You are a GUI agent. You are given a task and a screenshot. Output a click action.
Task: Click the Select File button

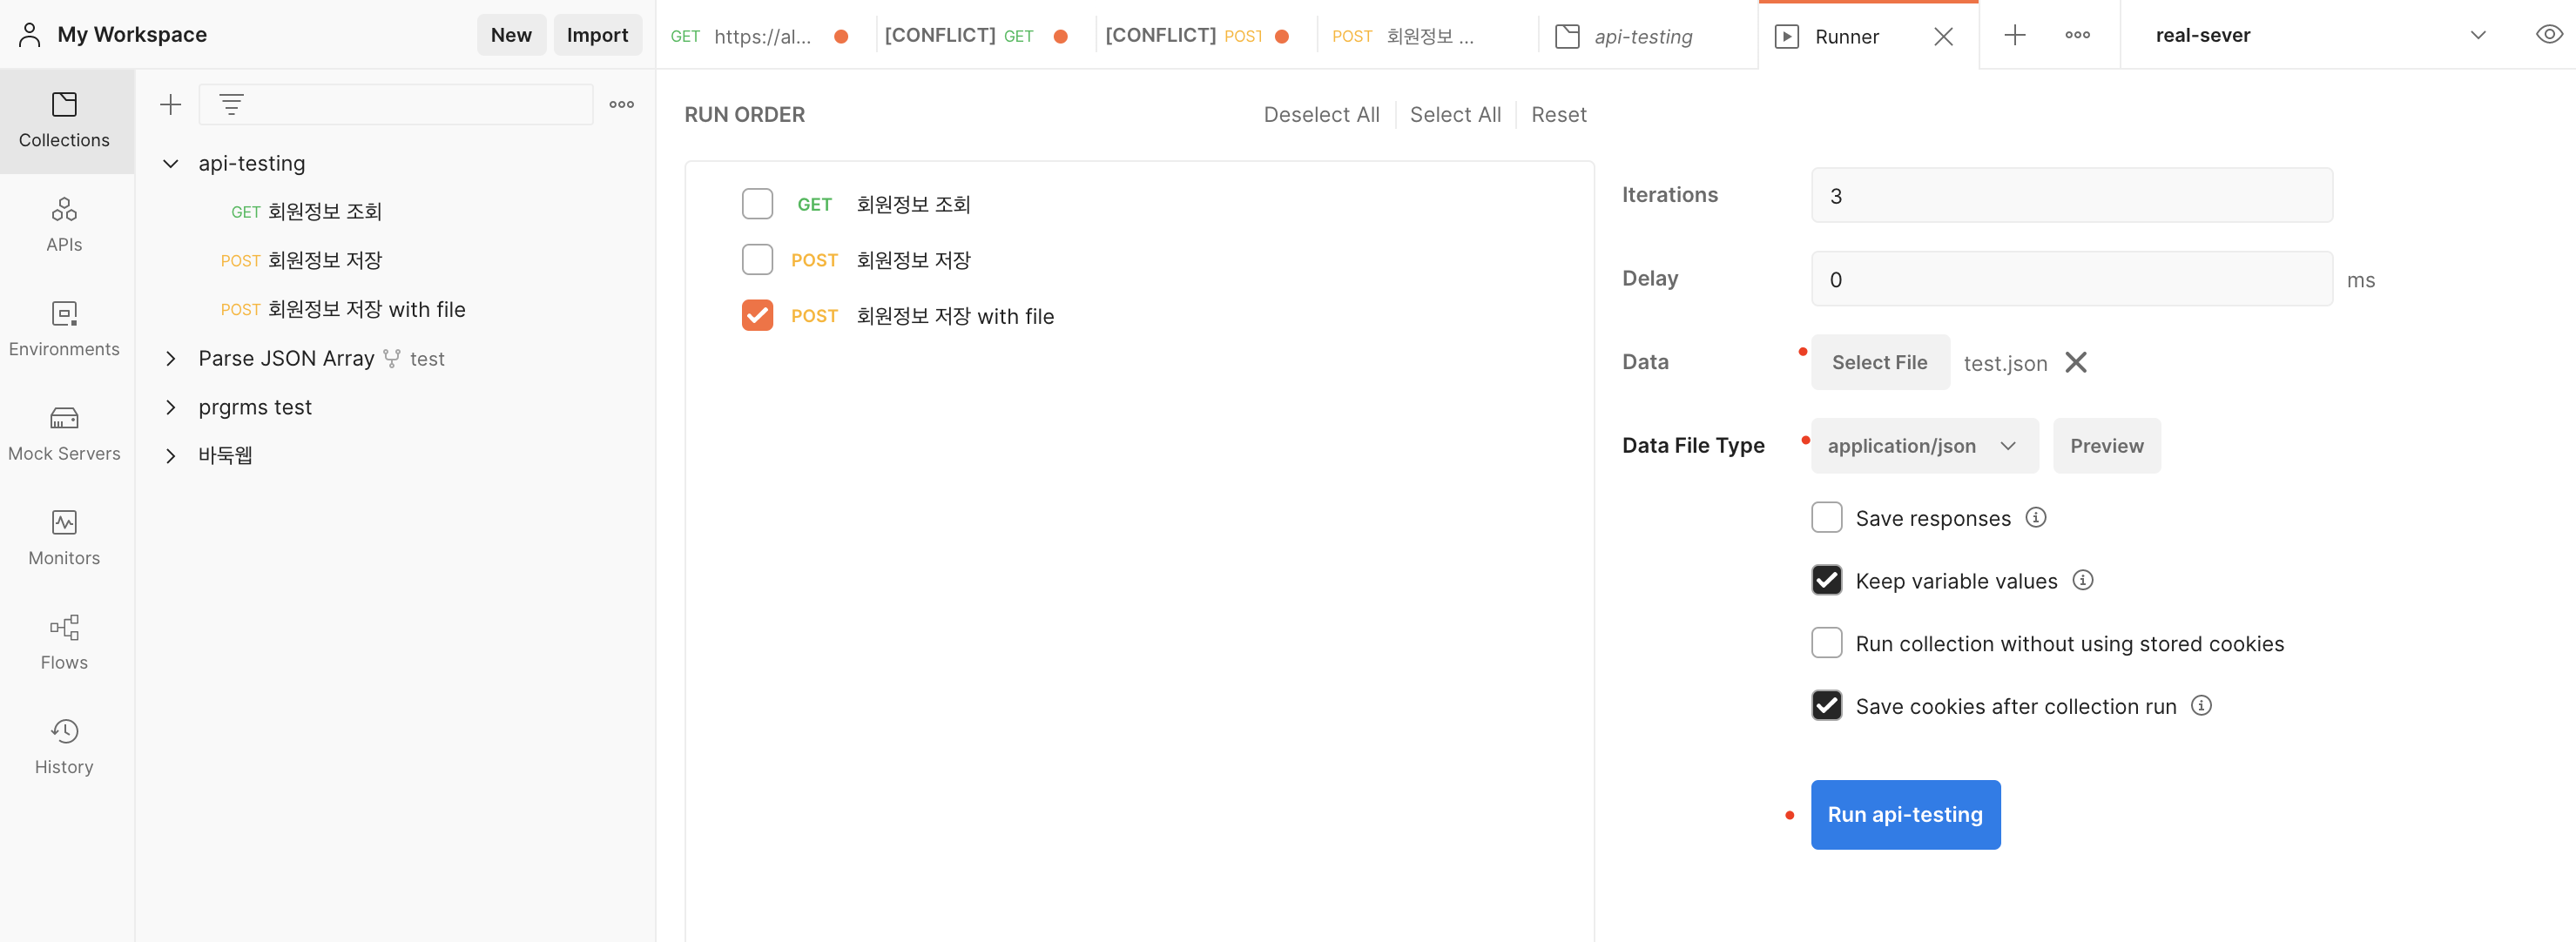(1879, 362)
